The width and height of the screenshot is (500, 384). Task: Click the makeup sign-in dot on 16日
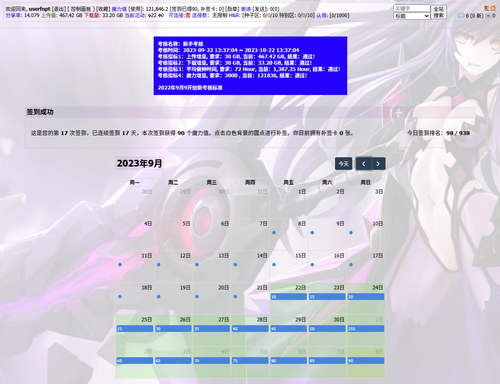coord(312,265)
